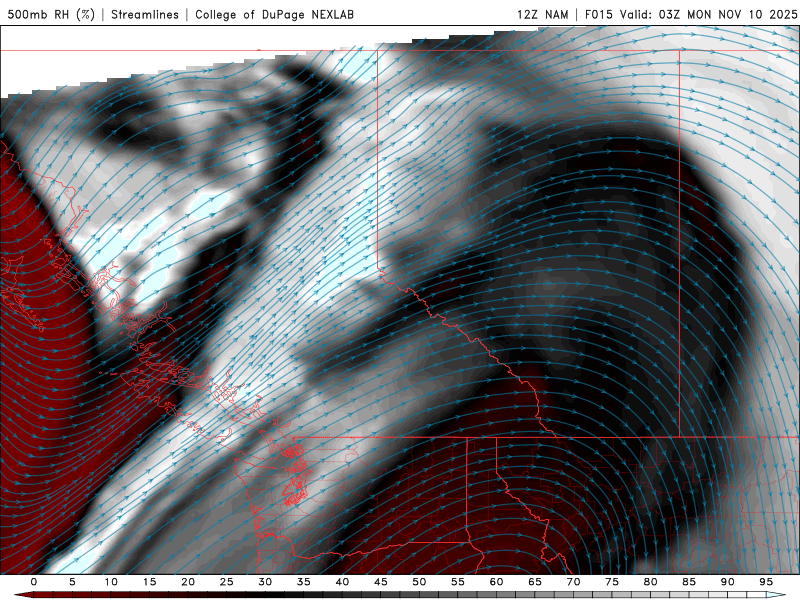This screenshot has width=800, height=600.
Task: Click the "College of DuPage NEXLAB" text
Action: [x=274, y=14]
